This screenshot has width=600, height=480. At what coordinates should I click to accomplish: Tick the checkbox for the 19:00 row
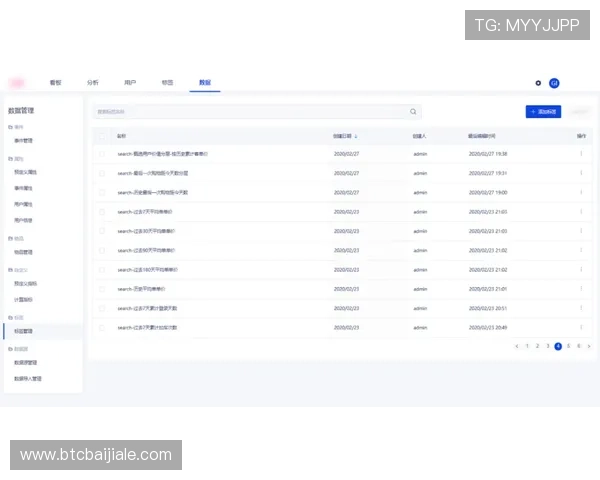click(x=102, y=193)
